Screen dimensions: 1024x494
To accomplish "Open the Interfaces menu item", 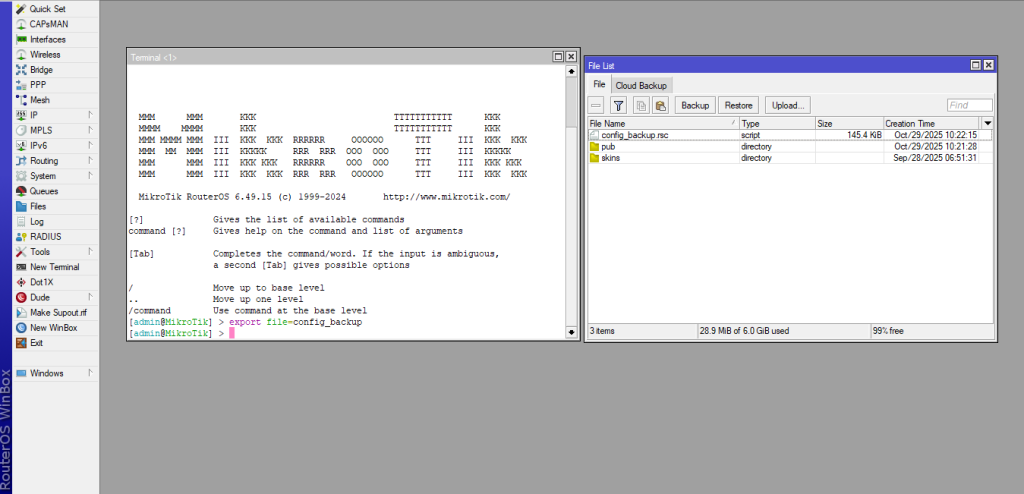I will [x=47, y=39].
